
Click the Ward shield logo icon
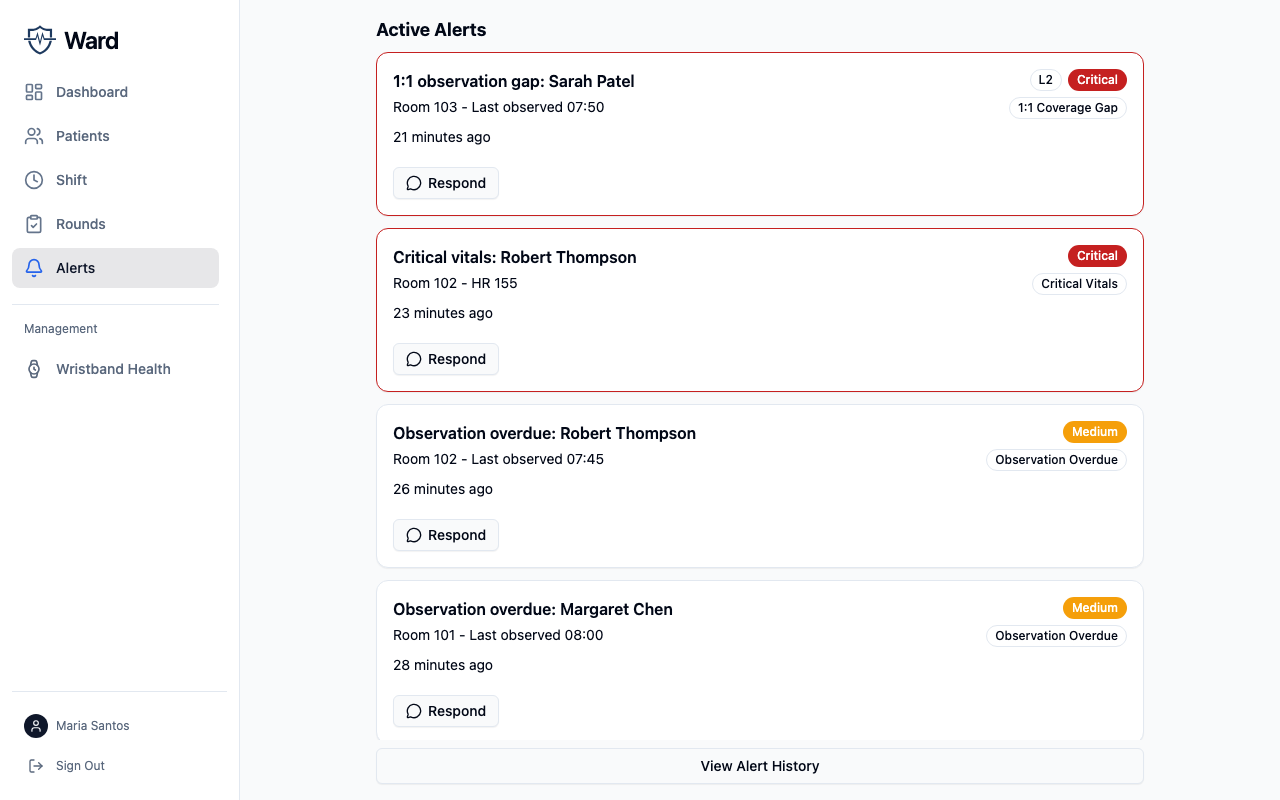click(39, 40)
